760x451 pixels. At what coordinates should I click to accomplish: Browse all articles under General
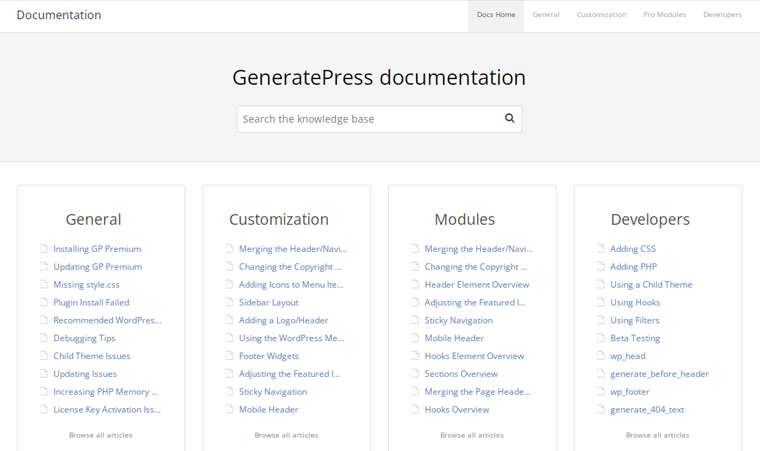pos(100,435)
